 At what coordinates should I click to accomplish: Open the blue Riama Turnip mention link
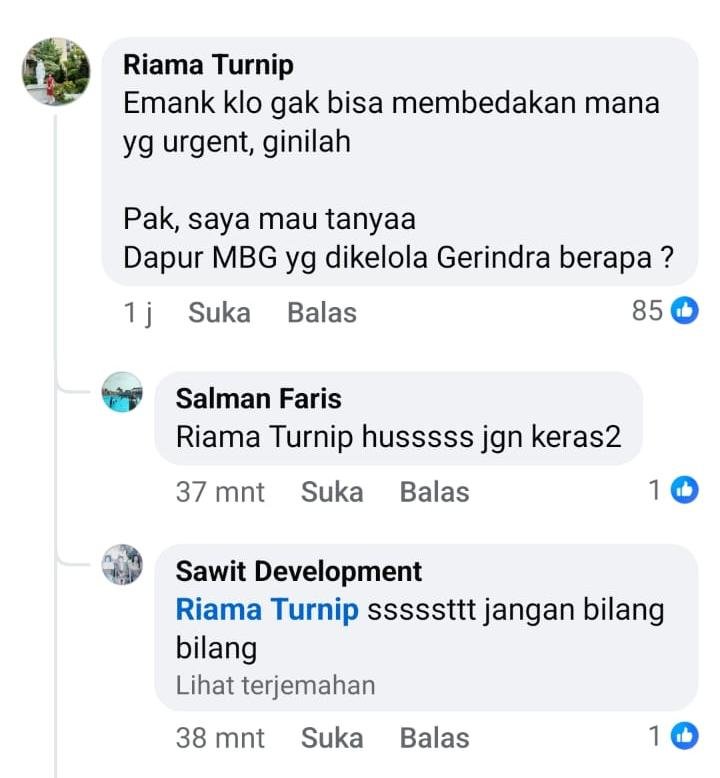coord(267,610)
